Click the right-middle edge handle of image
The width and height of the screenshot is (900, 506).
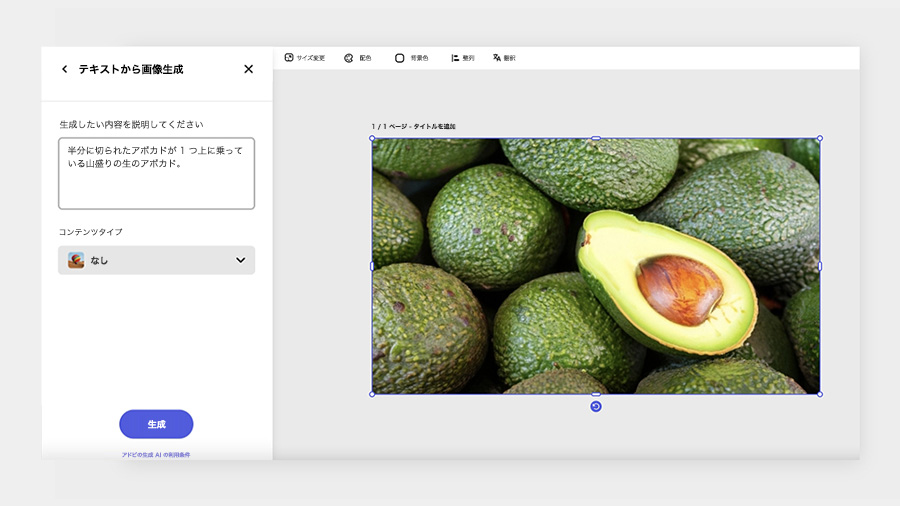pyautogui.click(x=820, y=266)
